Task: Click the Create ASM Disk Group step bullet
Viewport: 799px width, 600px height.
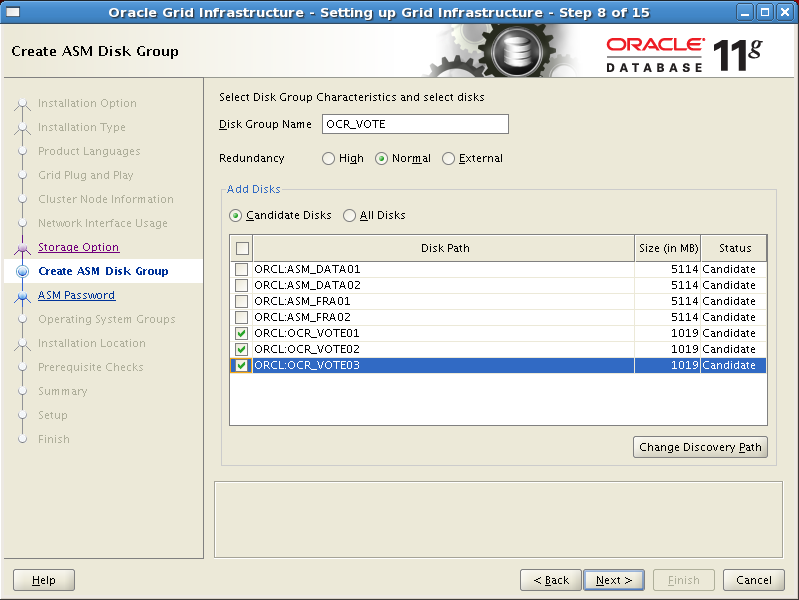Action: coord(22,271)
